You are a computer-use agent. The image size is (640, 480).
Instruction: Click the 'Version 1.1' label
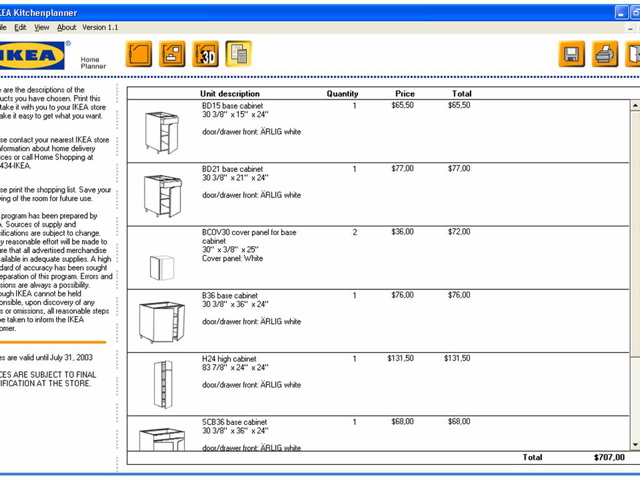(100, 27)
